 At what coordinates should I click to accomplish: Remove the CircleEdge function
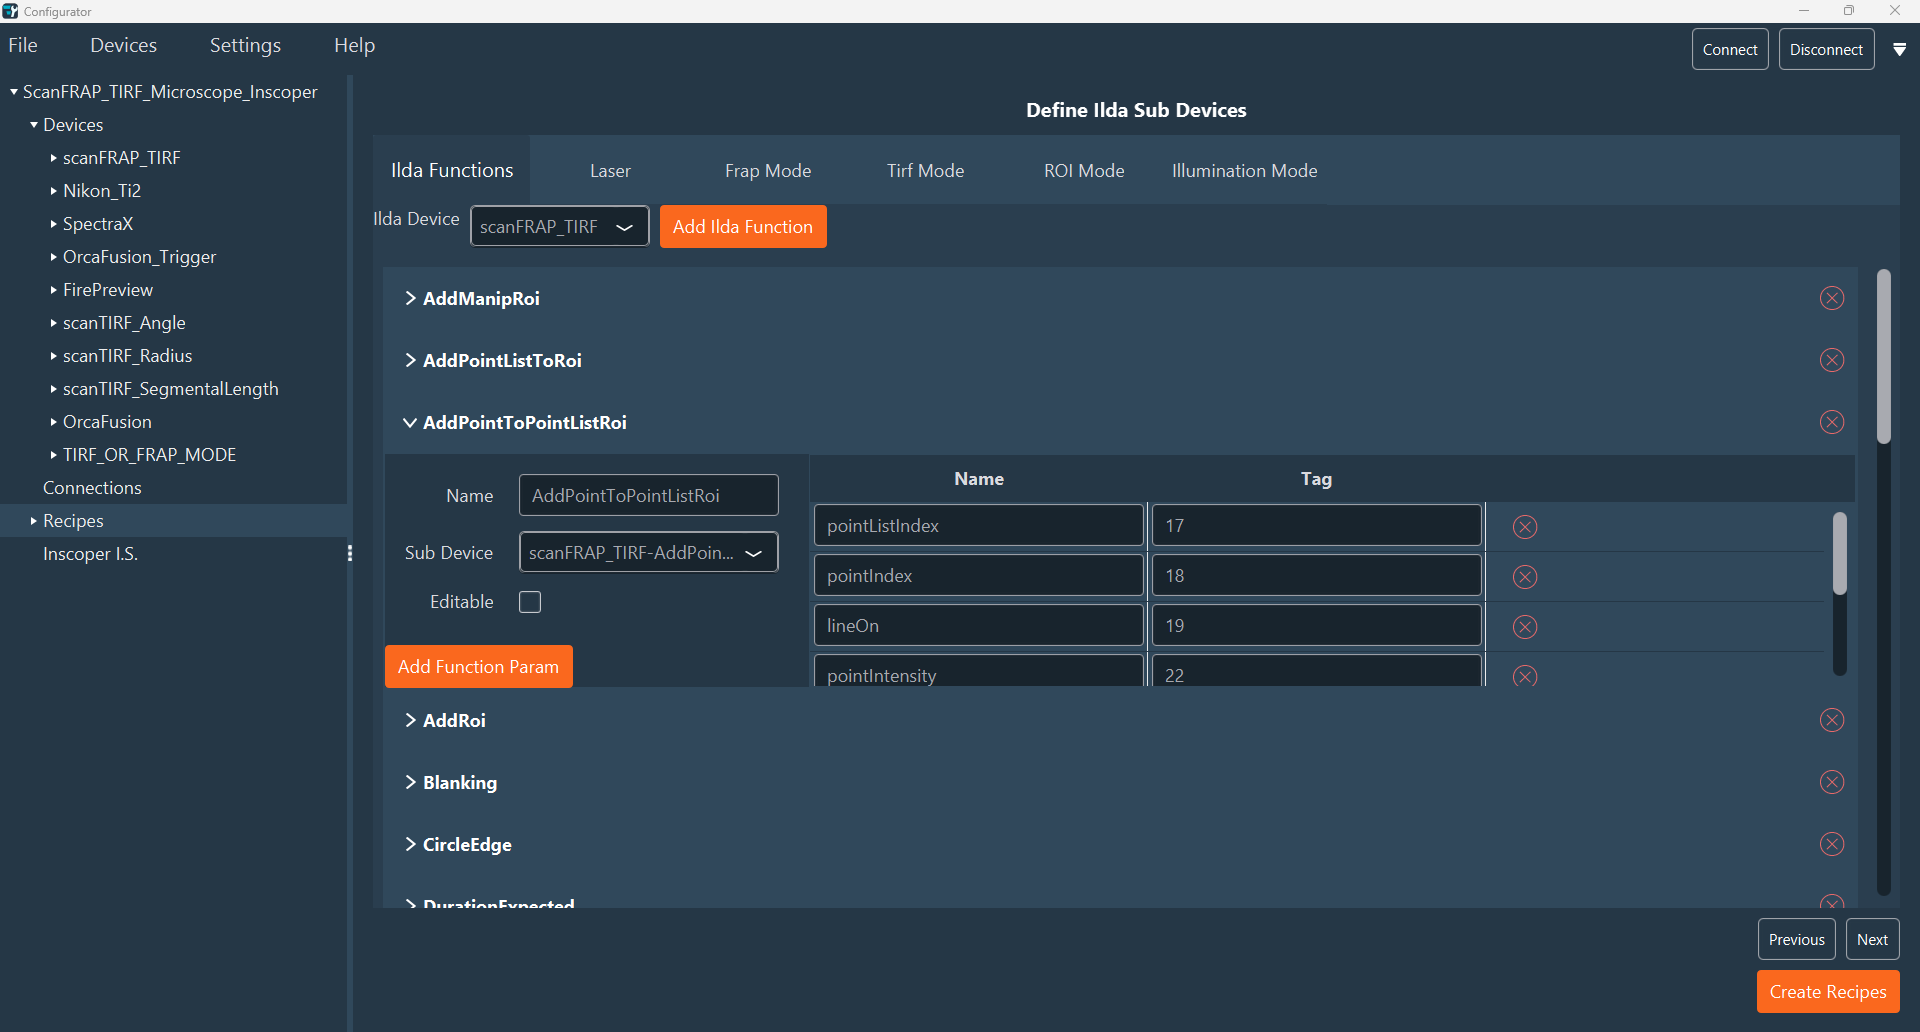1832,844
